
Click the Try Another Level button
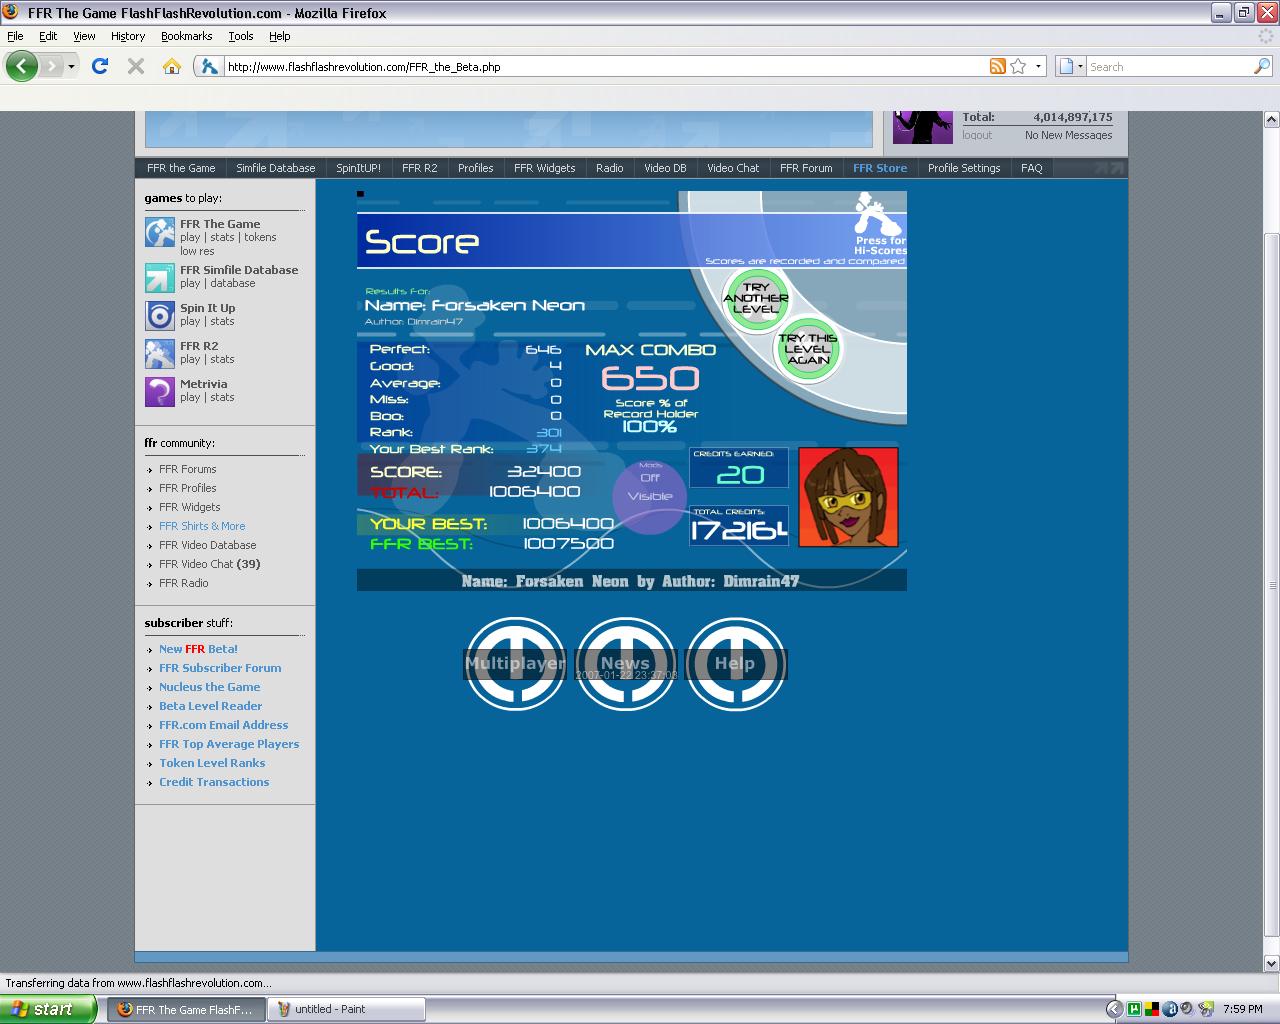click(755, 298)
